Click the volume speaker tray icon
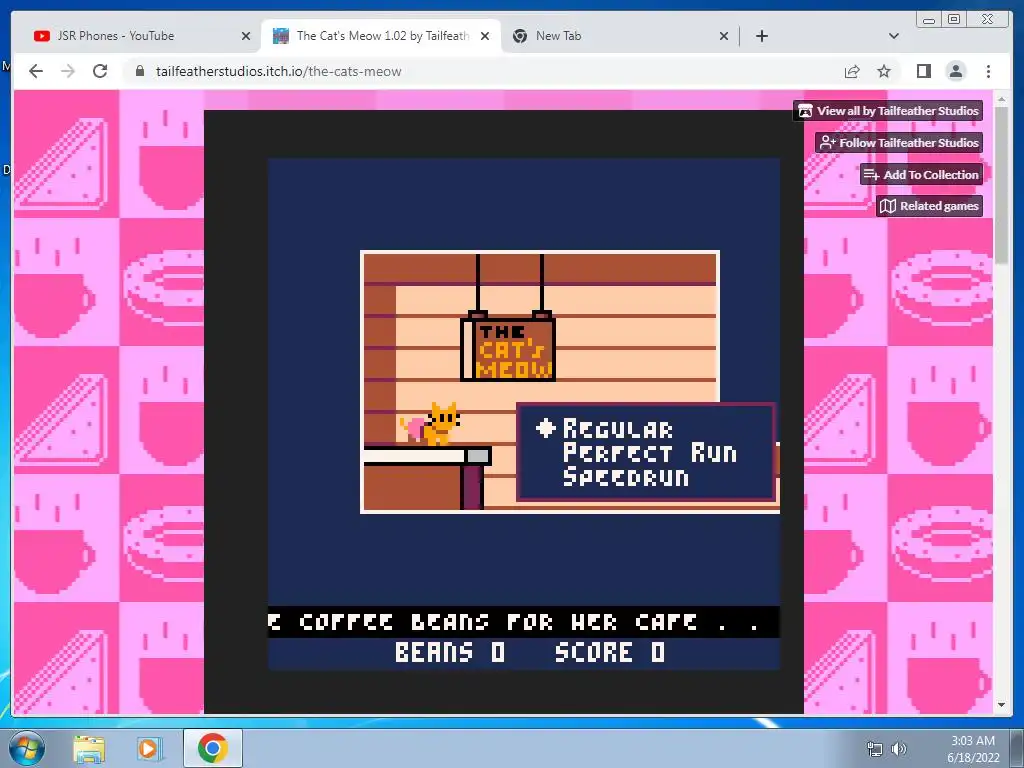 899,749
